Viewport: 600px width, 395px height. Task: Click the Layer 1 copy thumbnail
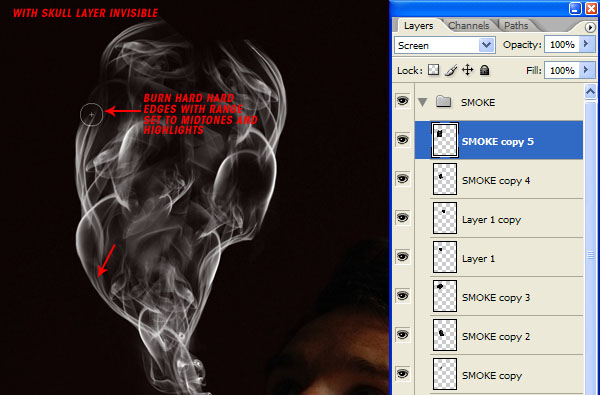click(x=445, y=218)
